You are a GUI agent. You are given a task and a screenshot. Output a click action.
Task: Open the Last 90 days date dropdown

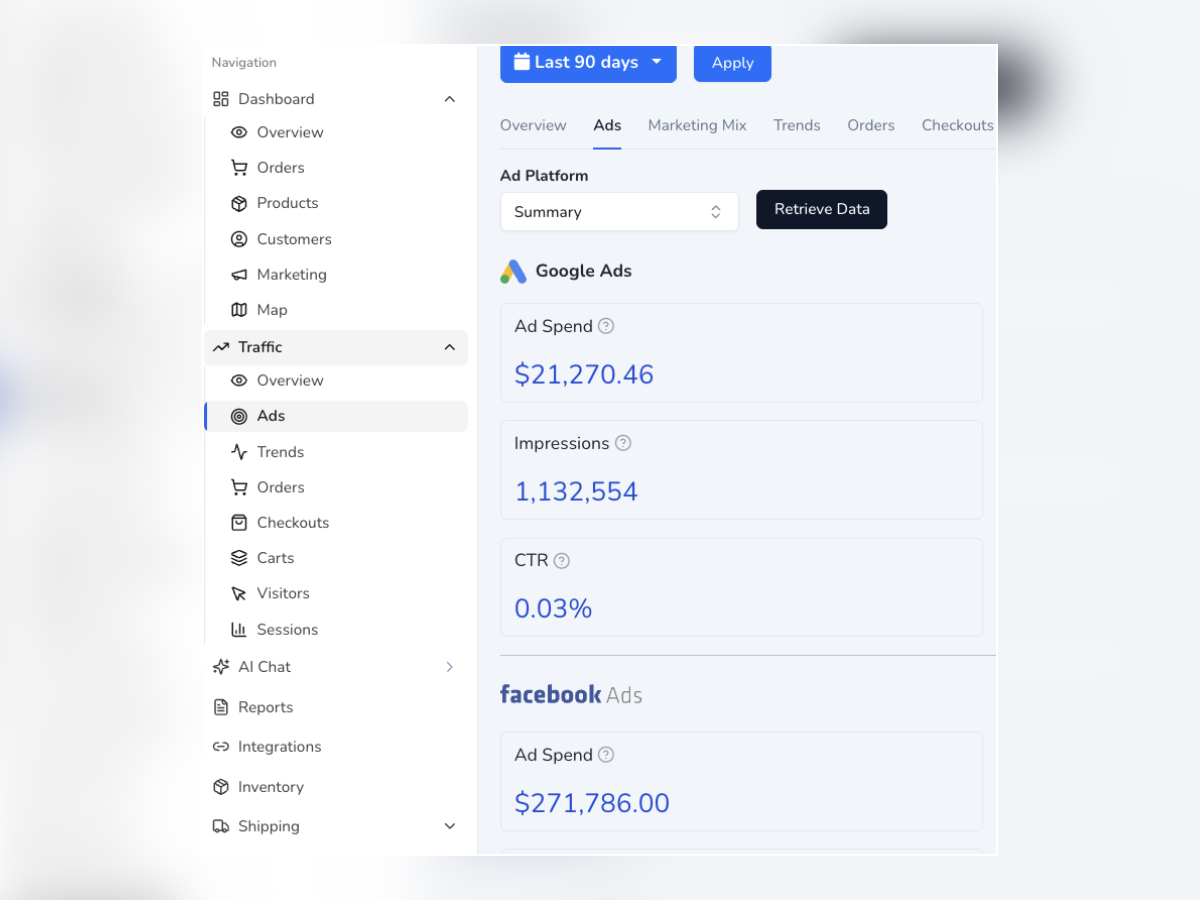588,62
